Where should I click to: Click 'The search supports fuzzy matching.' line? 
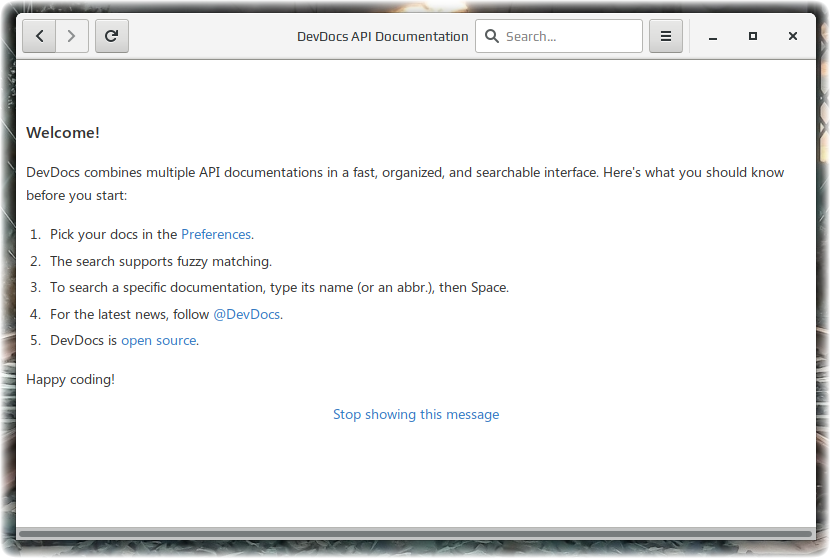tap(161, 262)
